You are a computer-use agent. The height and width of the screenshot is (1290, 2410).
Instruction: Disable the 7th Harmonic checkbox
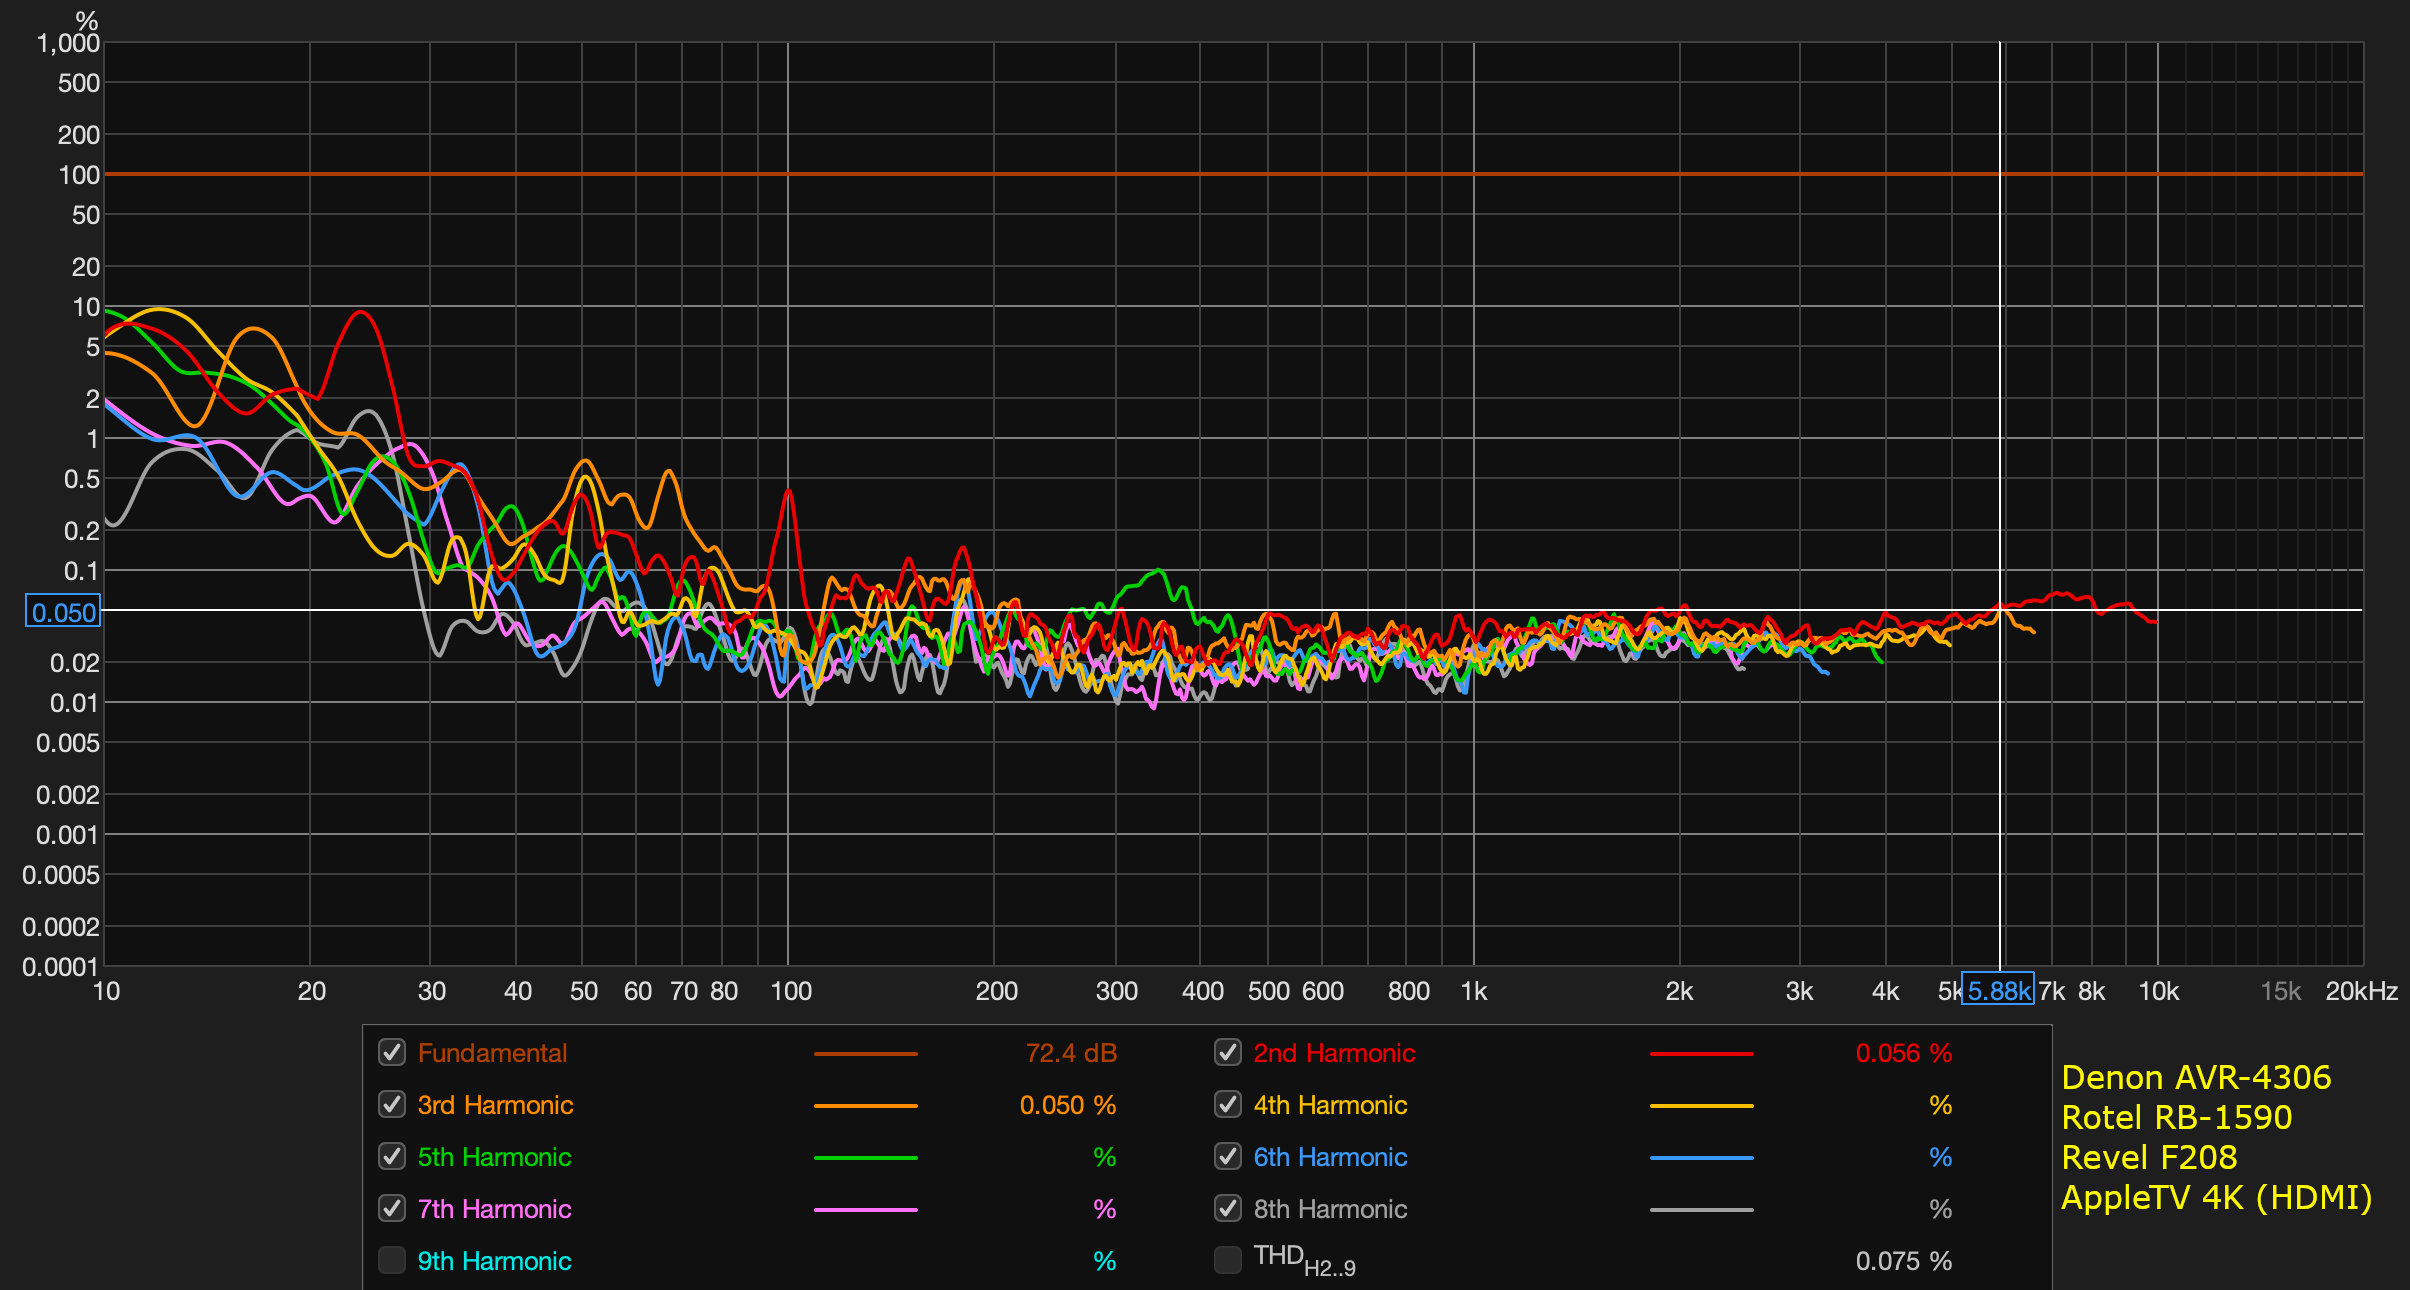[x=392, y=1208]
